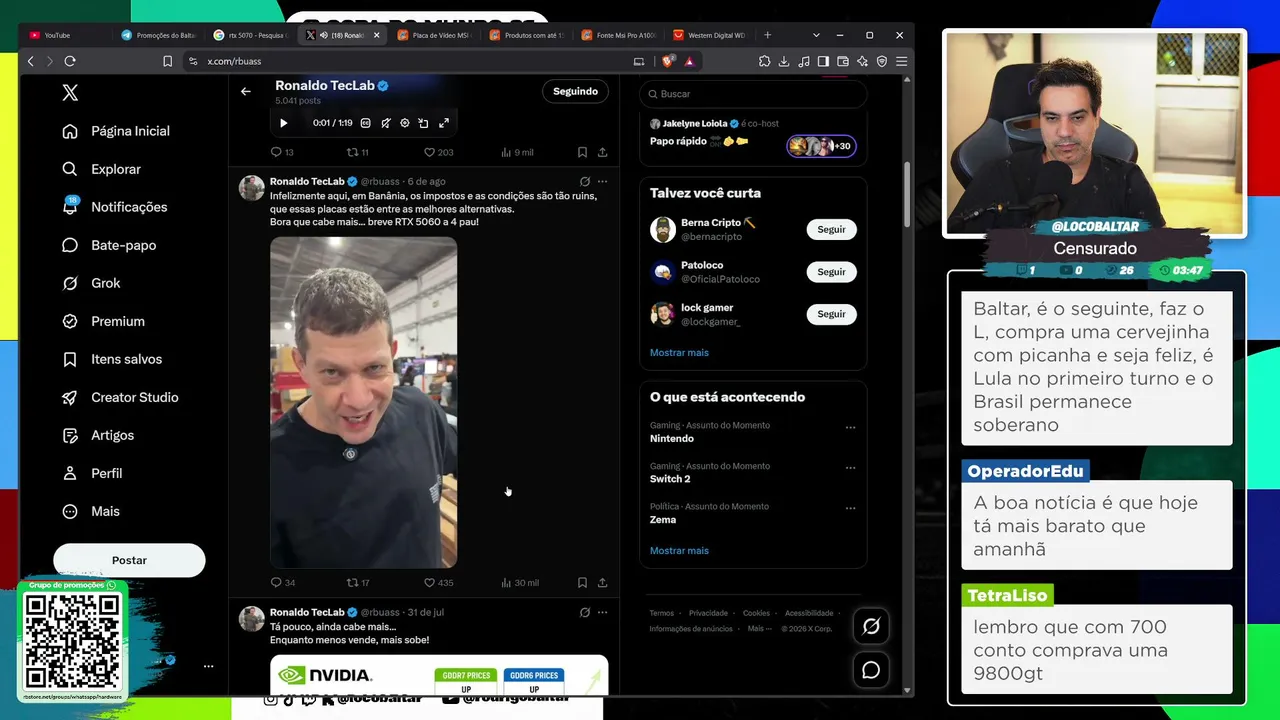The width and height of the screenshot is (1280, 720).
Task: Open more options on the 31 de jul post
Action: [602, 612]
